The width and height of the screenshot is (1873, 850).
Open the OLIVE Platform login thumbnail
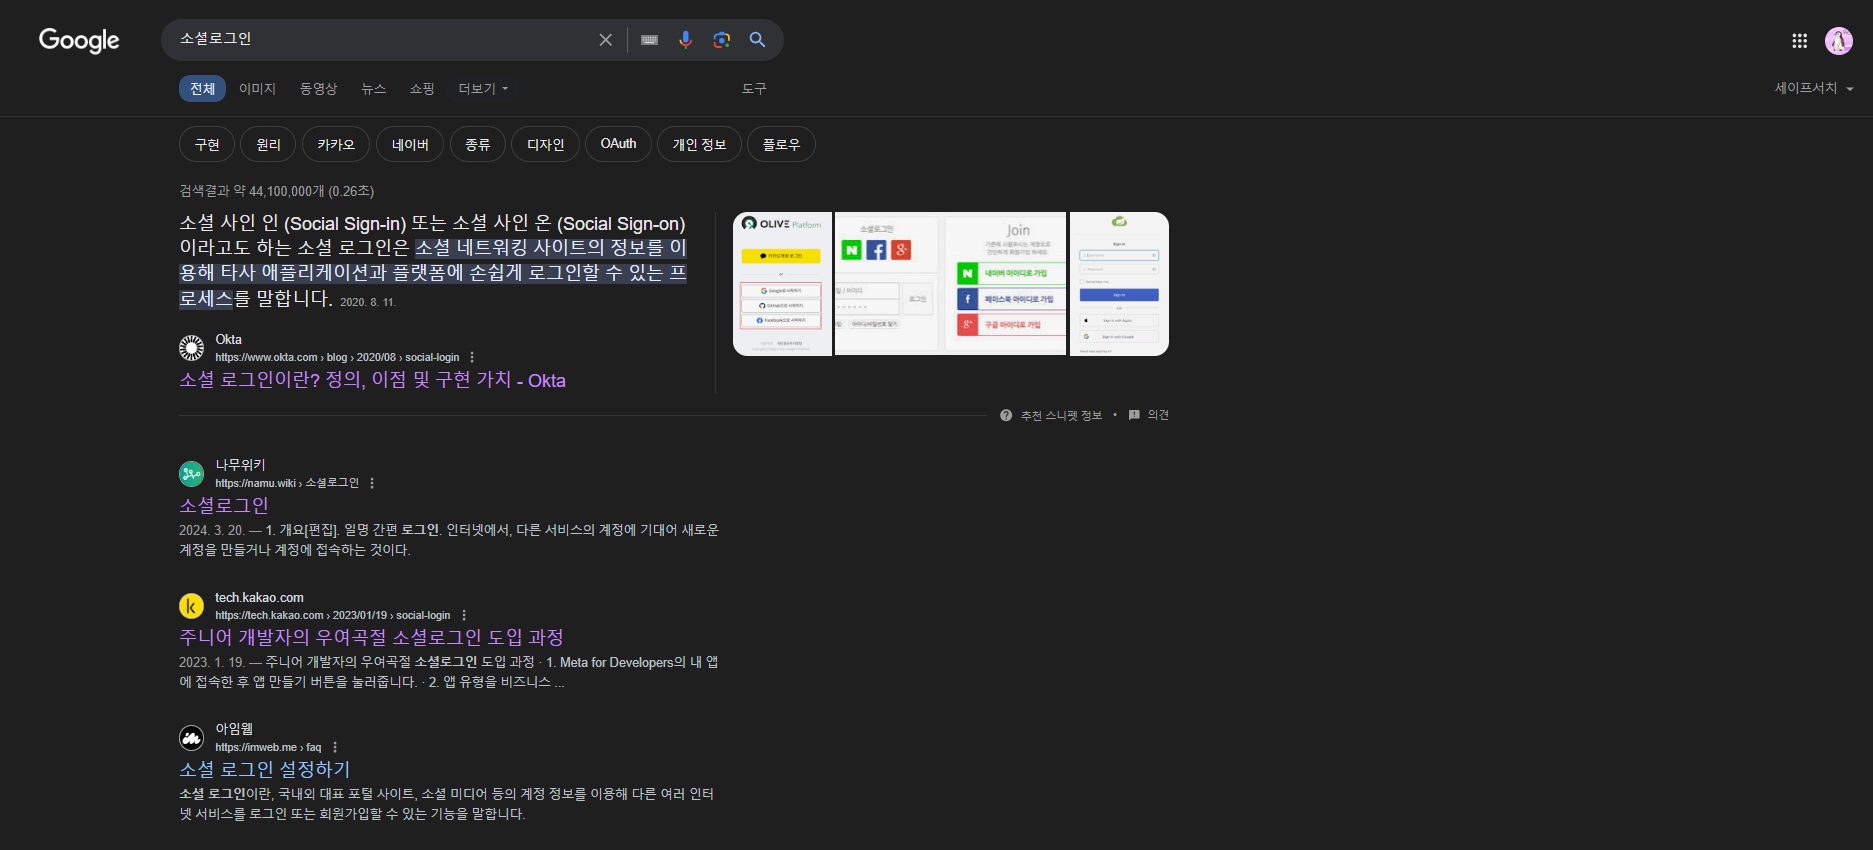tap(782, 284)
